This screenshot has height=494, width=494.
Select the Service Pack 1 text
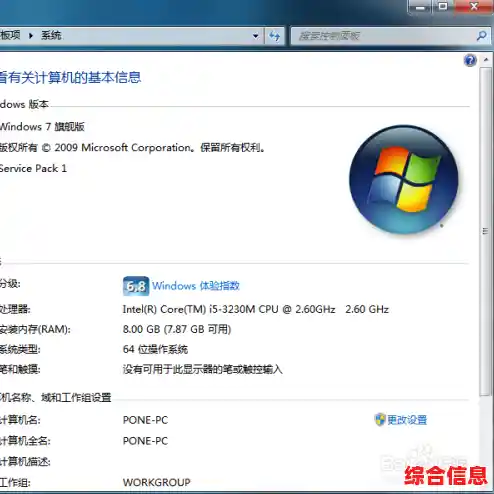[x=33, y=168]
